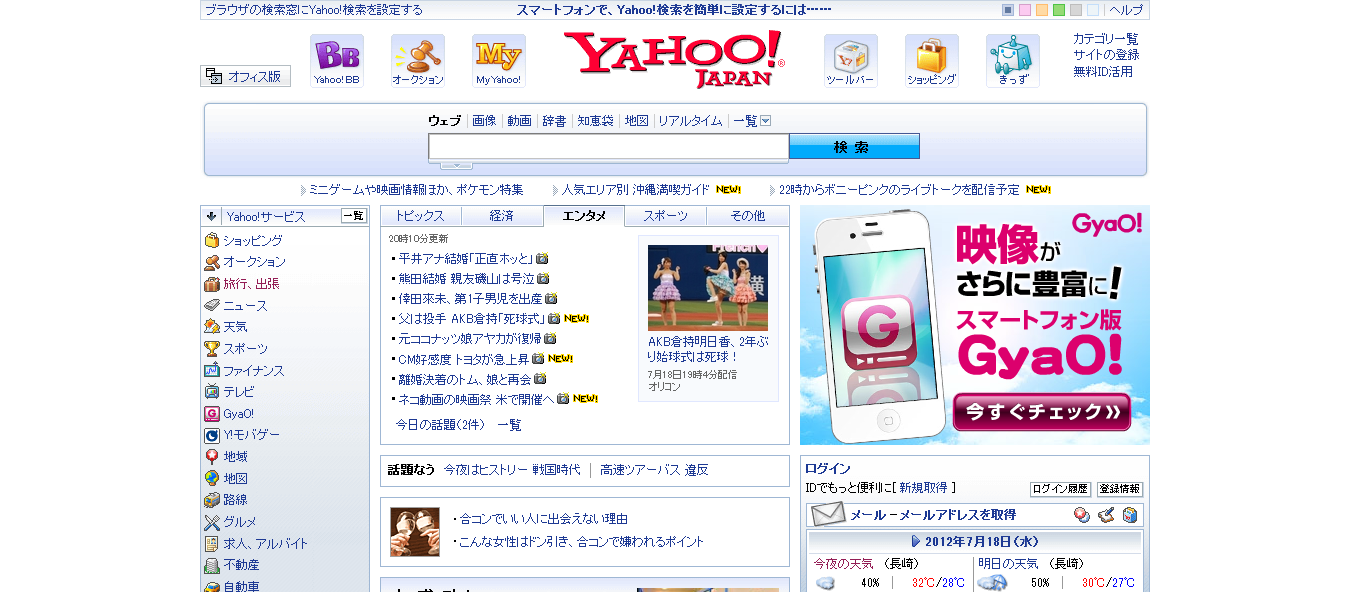Image resolution: width=1349 pixels, height=592 pixels.
Task: Click the 旅行、出張 suitcase icon
Action: click(x=212, y=284)
